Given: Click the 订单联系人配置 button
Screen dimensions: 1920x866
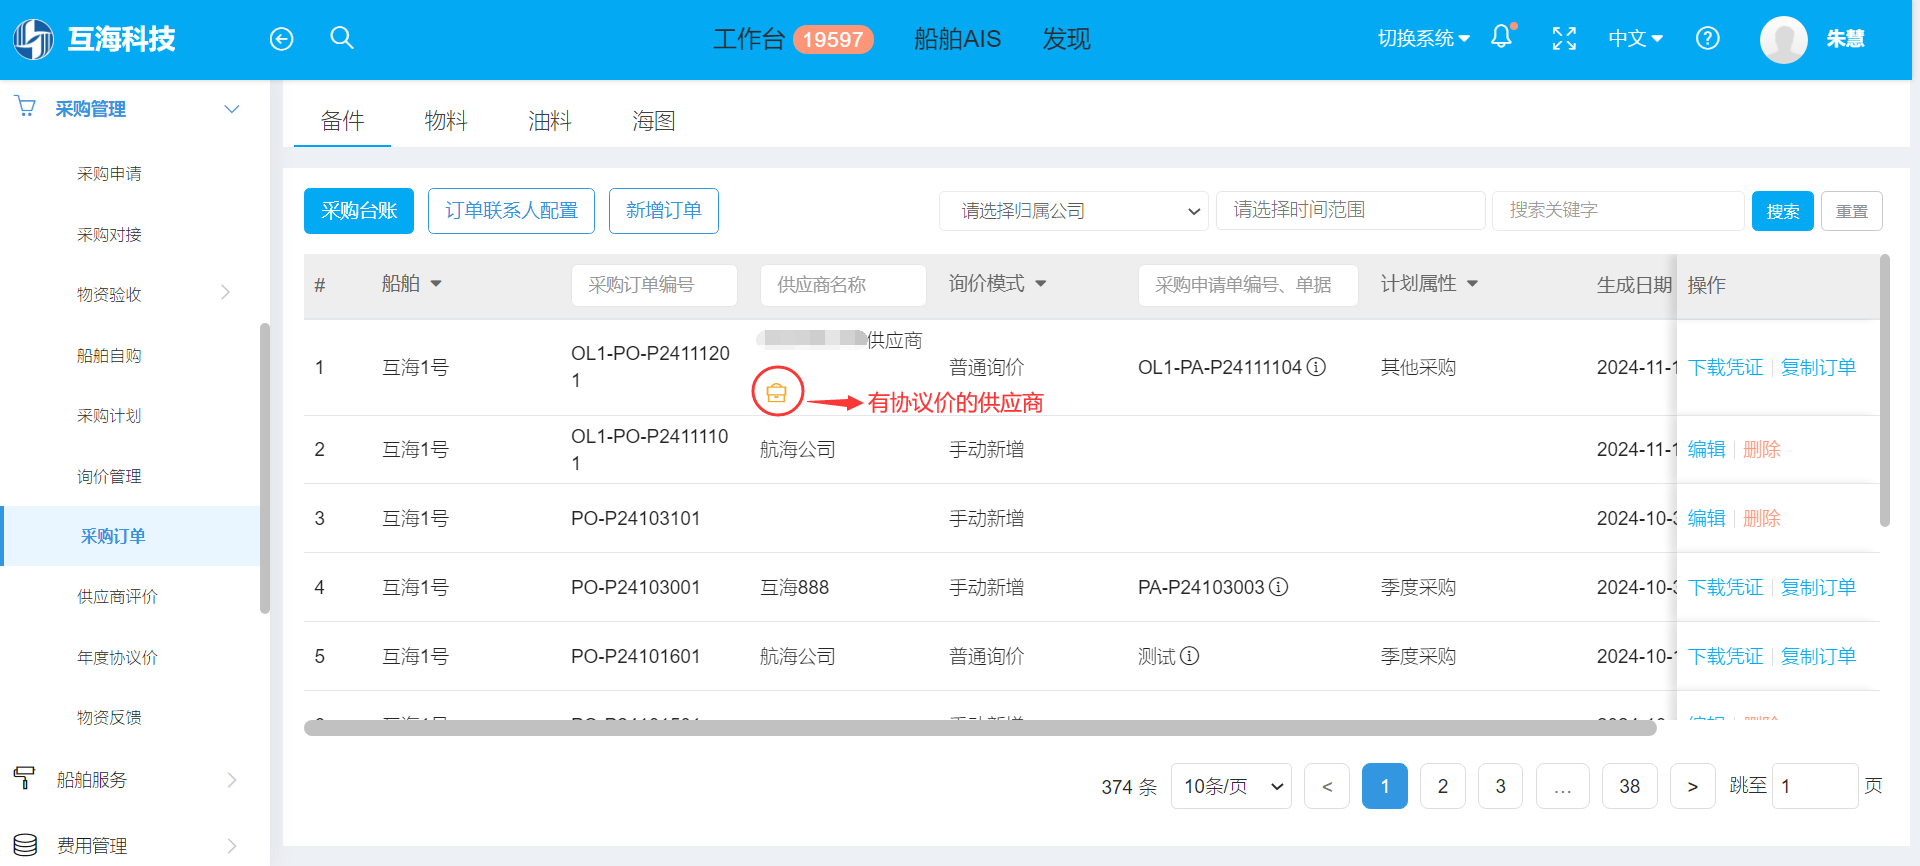Looking at the screenshot, I should [511, 211].
